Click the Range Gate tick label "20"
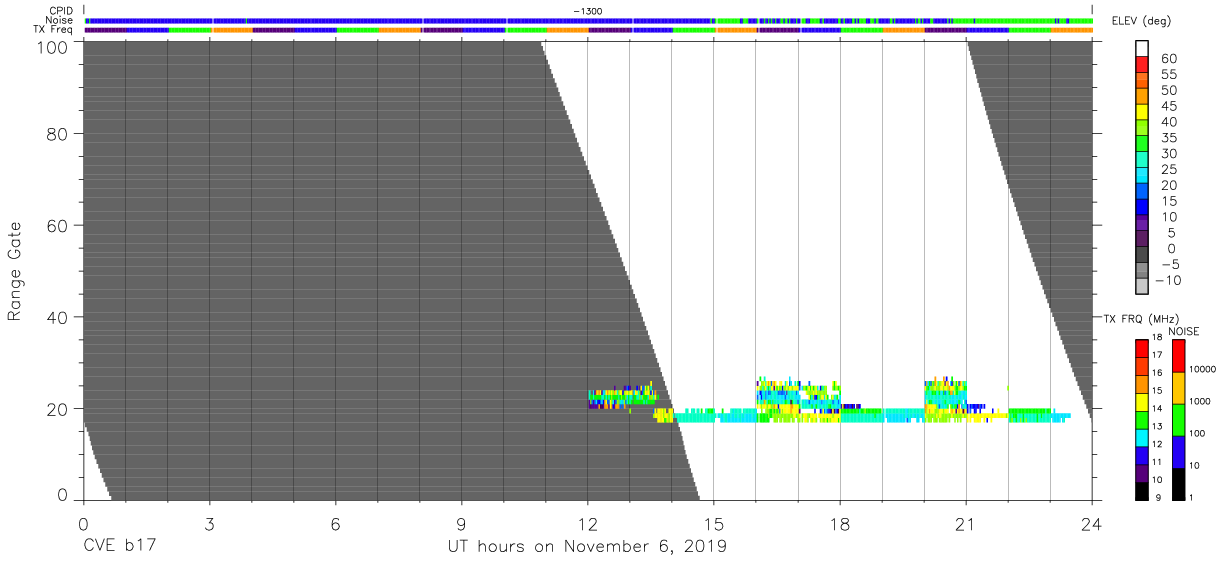Screen dimensions: 1228x567 click(x=57, y=409)
